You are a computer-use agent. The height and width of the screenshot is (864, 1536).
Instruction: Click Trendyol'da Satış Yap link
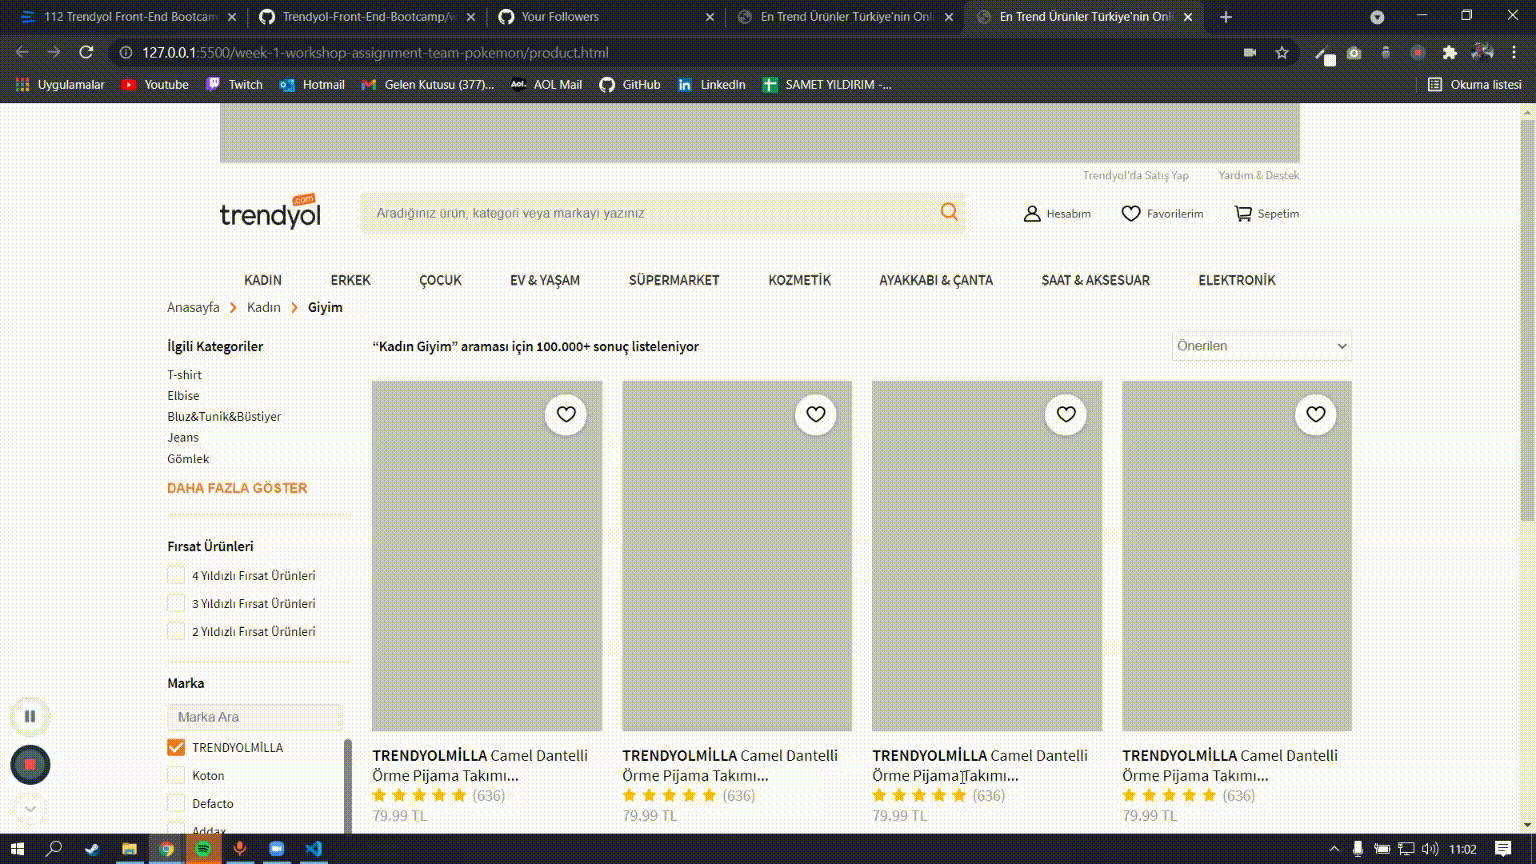coord(1136,175)
